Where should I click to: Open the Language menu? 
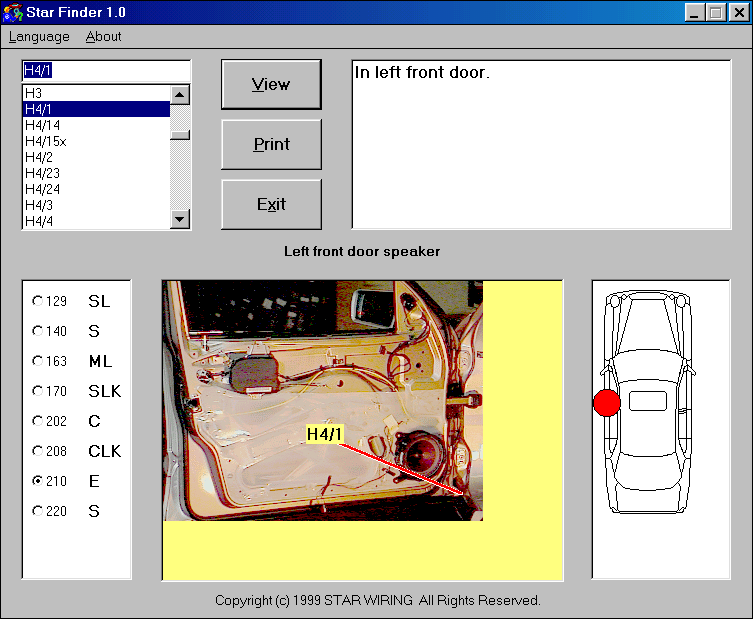pyautogui.click(x=39, y=36)
